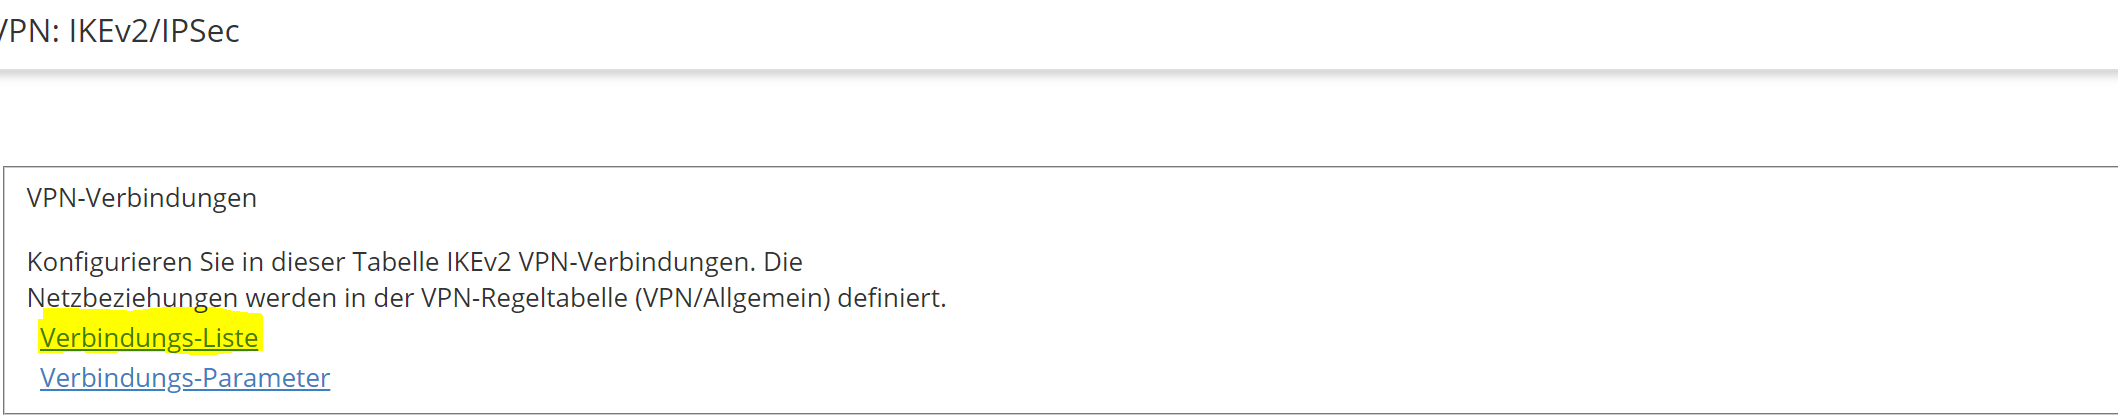This screenshot has height=416, width=2118.
Task: Click VPN-Verbindungen in the description's first line
Action: 636,262
